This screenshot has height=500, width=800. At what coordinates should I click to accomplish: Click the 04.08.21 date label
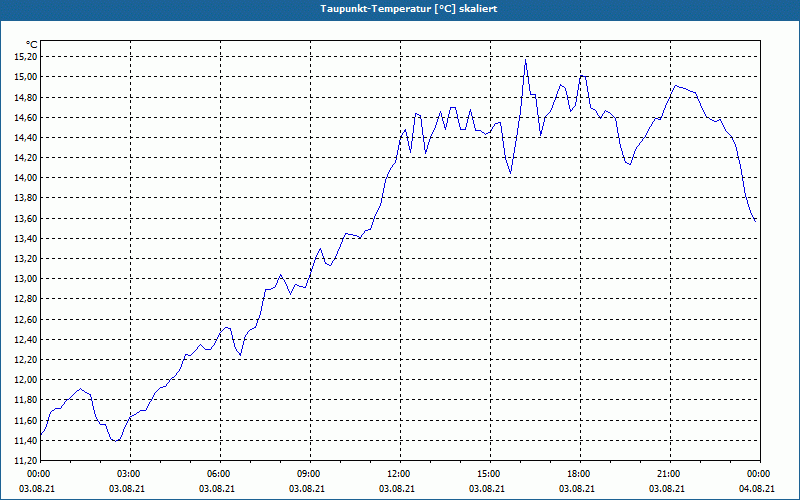click(757, 489)
